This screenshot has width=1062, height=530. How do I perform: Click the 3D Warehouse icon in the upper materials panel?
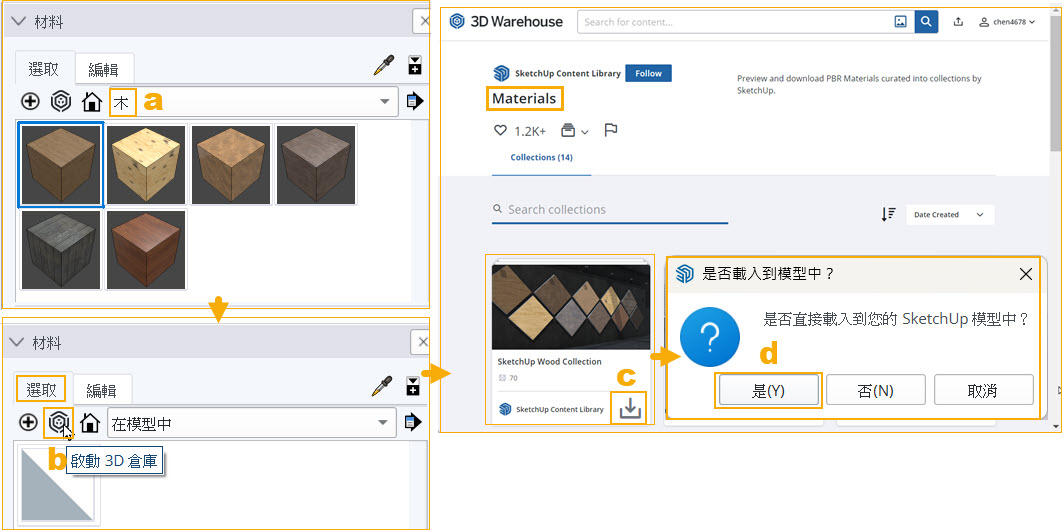tap(61, 102)
